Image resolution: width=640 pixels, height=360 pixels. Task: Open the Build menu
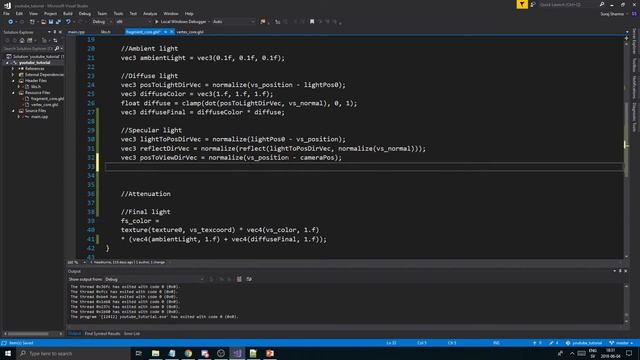[68, 13]
